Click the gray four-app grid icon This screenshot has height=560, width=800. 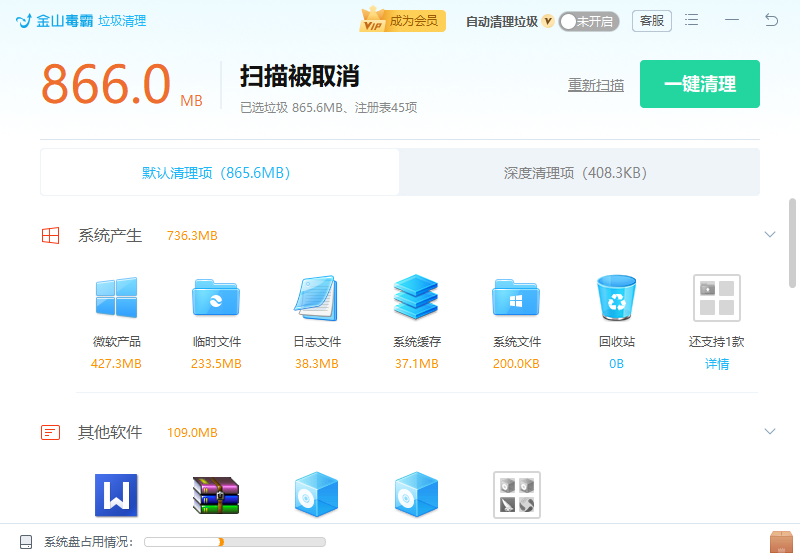tap(516, 495)
